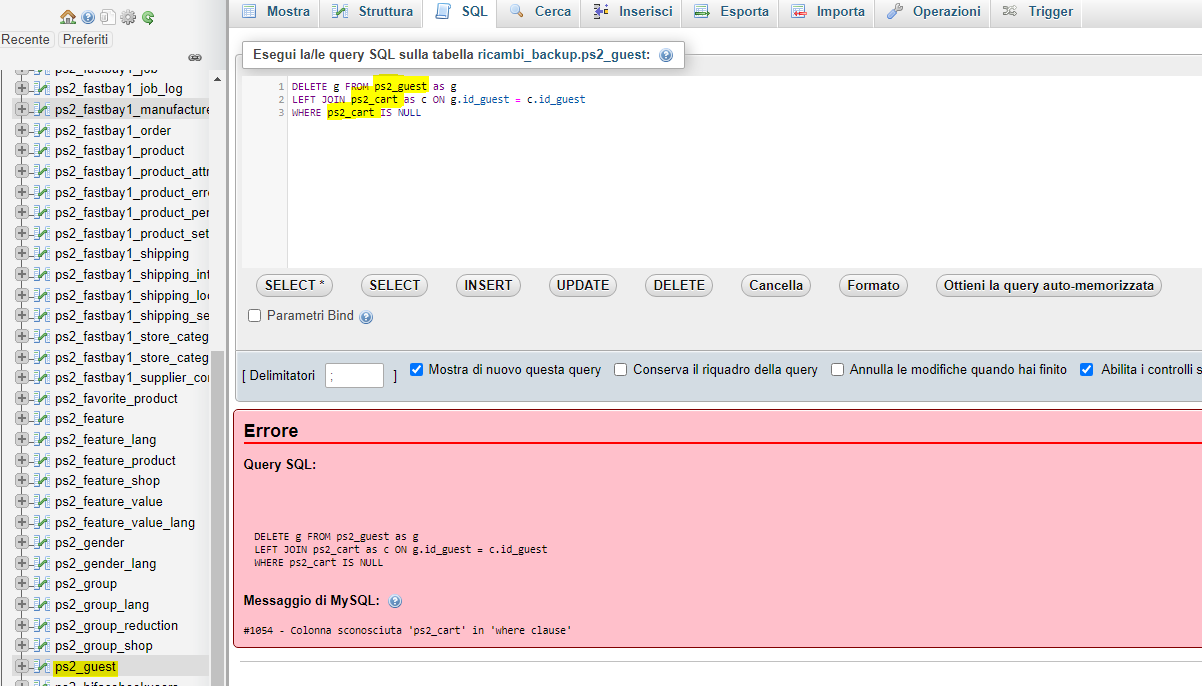Open the Cerca tab
The image size is (1202, 686).
(x=541, y=12)
